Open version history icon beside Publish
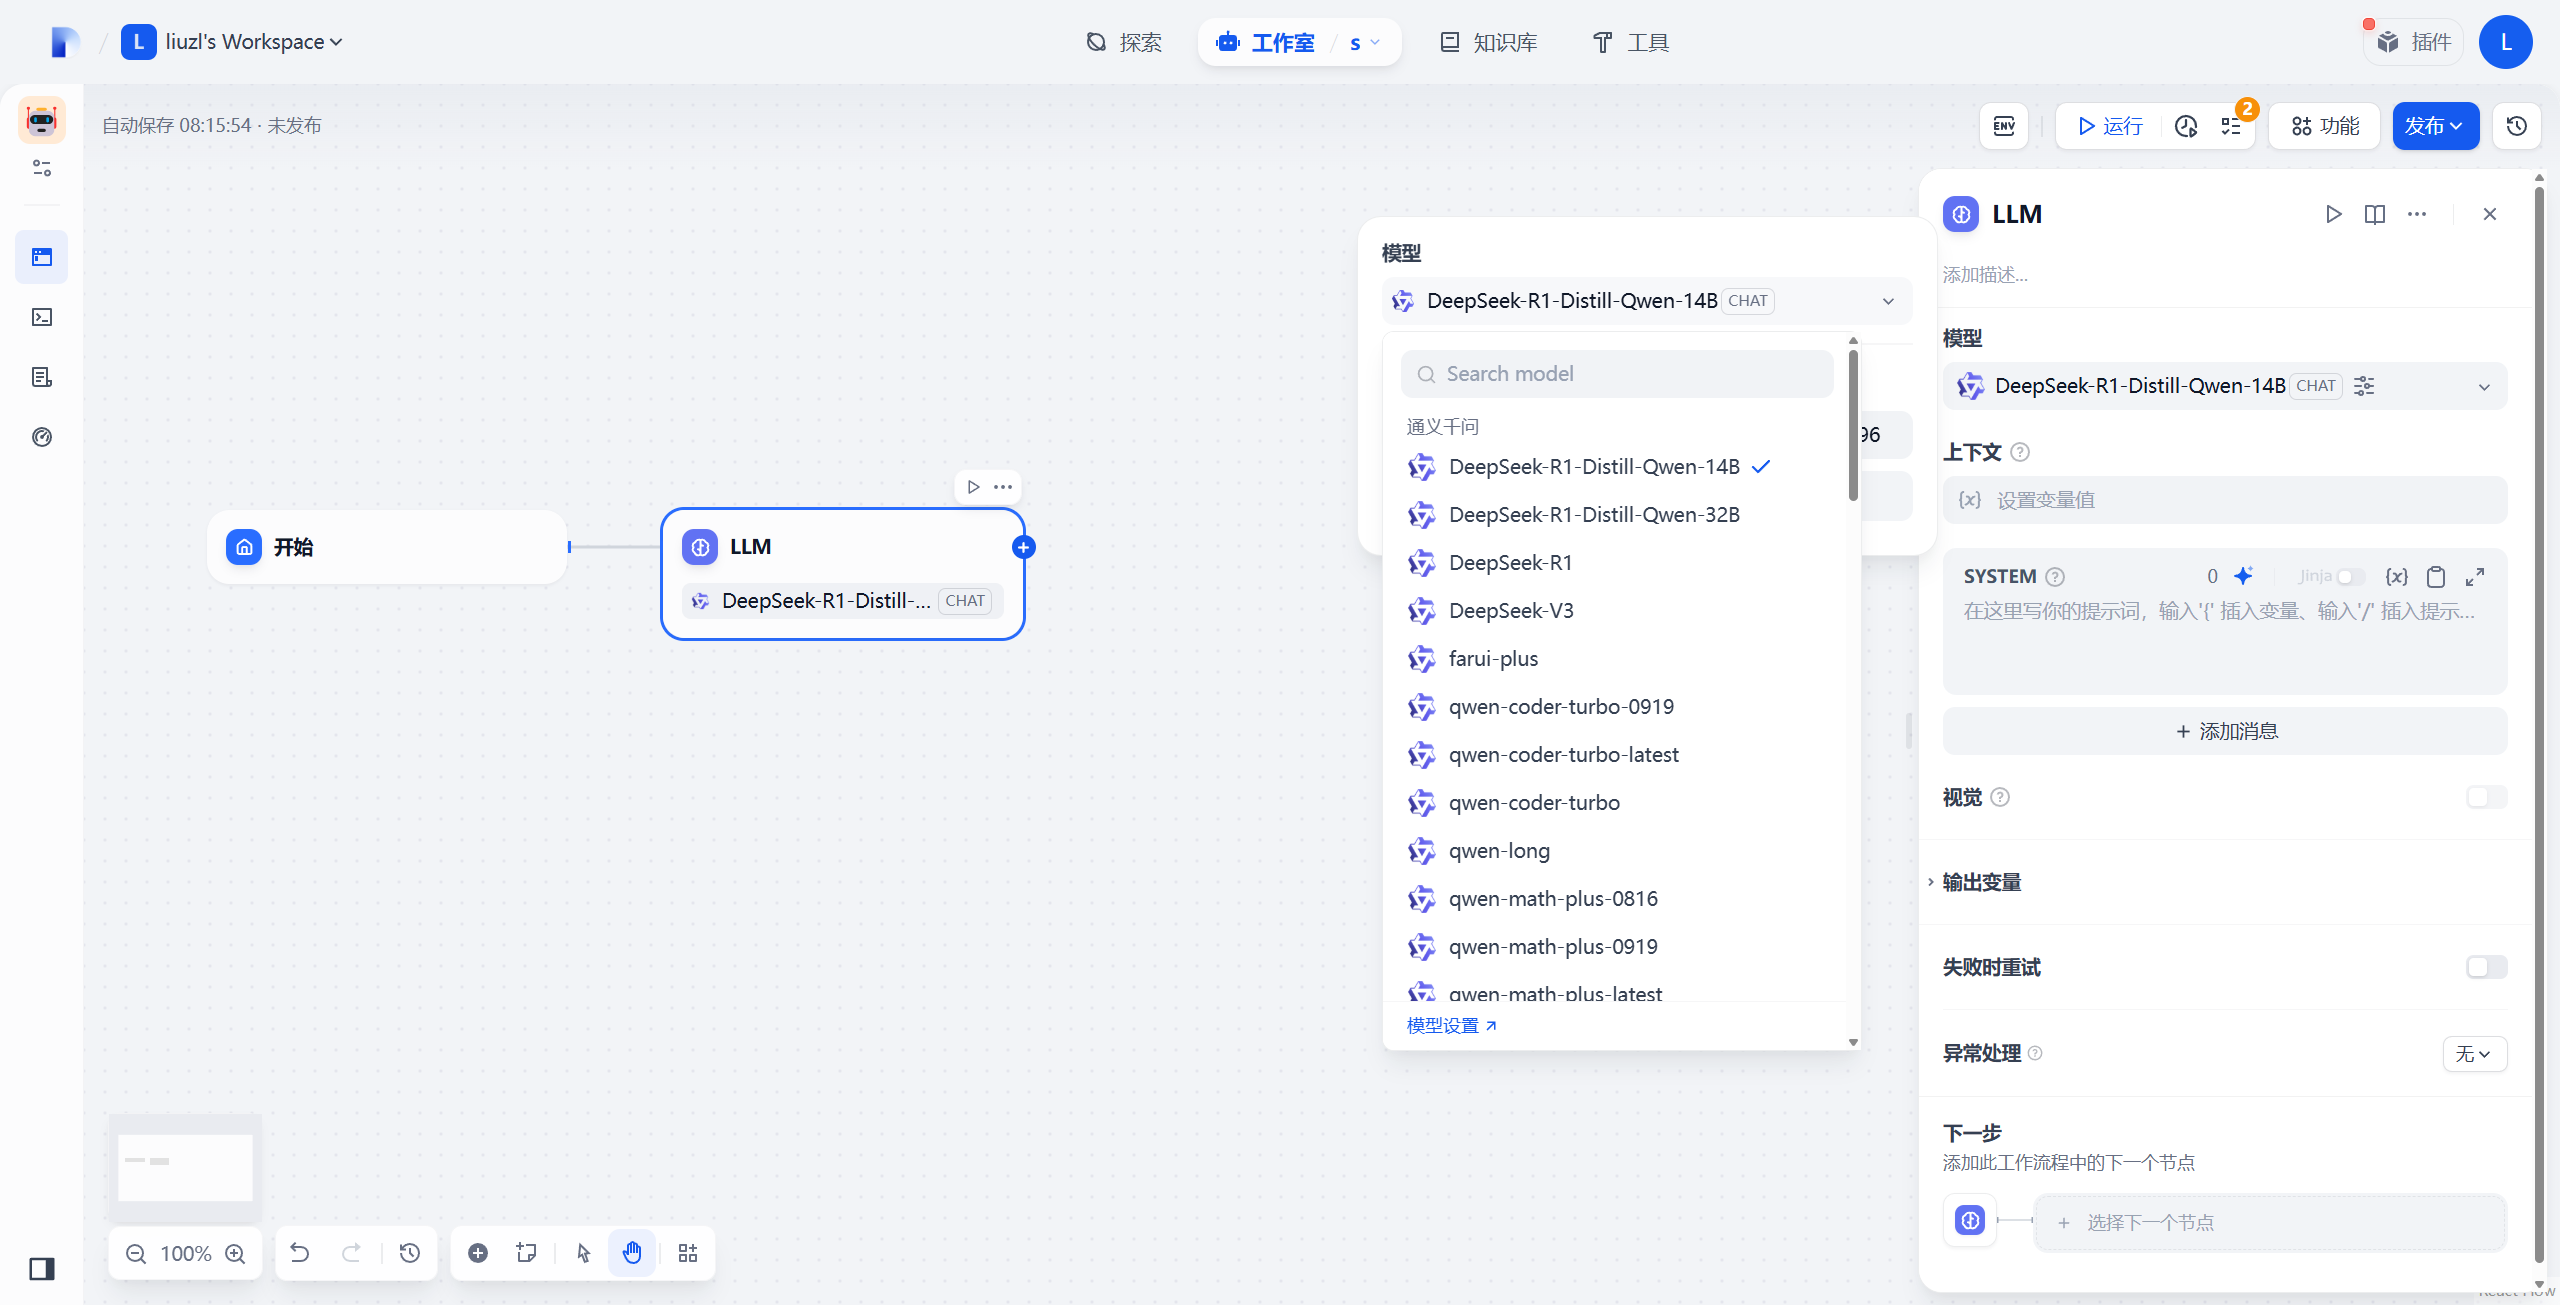The width and height of the screenshot is (2560, 1305). (x=2517, y=126)
